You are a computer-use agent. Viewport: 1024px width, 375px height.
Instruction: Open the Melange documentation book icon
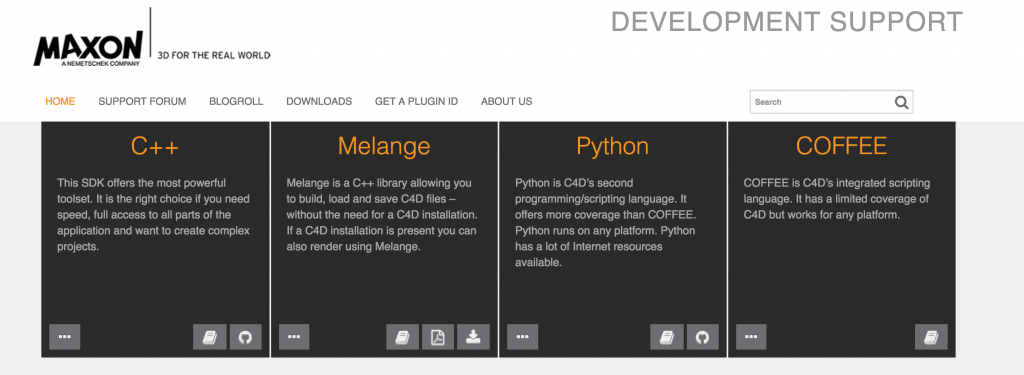(402, 337)
